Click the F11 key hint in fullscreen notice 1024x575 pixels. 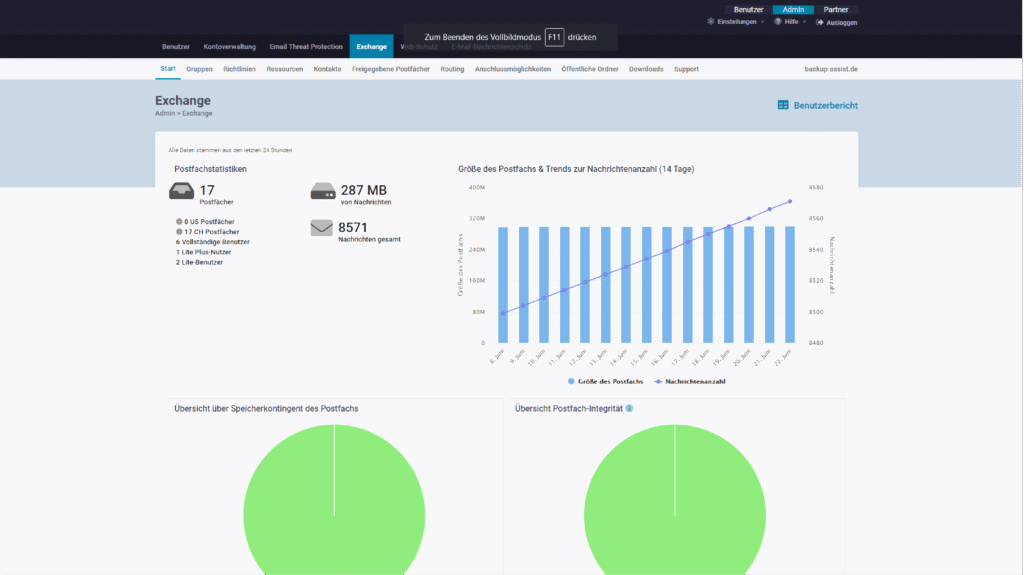(554, 37)
